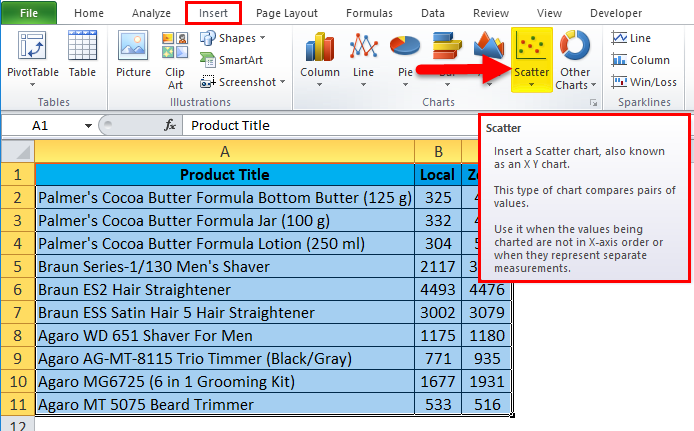Image resolution: width=694 pixels, height=431 pixels.
Task: Open the Shapes gallery
Action: tap(232, 38)
